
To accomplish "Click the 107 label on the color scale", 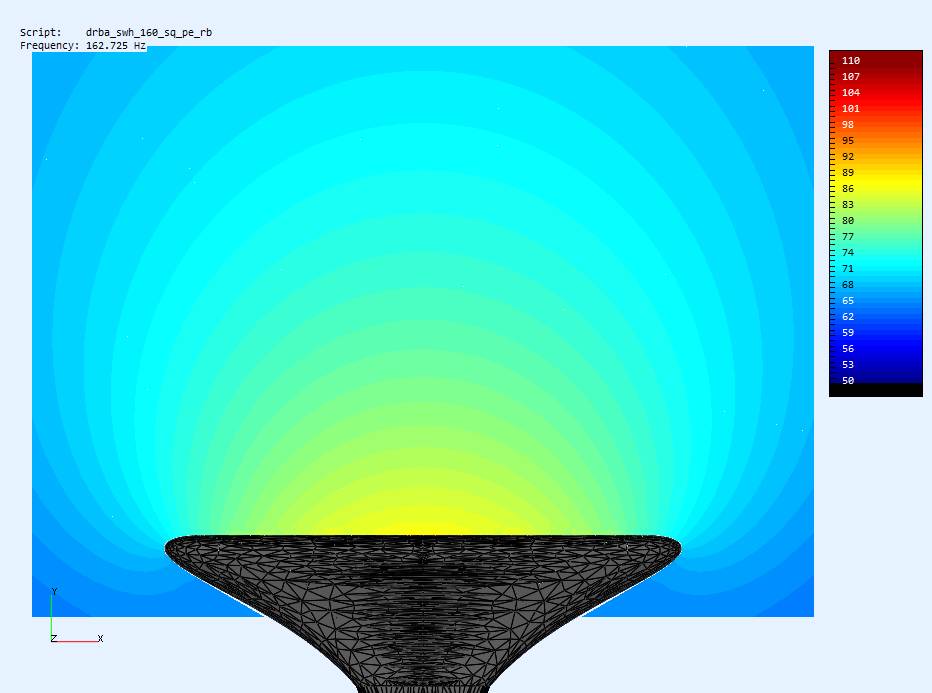I will [x=851, y=77].
